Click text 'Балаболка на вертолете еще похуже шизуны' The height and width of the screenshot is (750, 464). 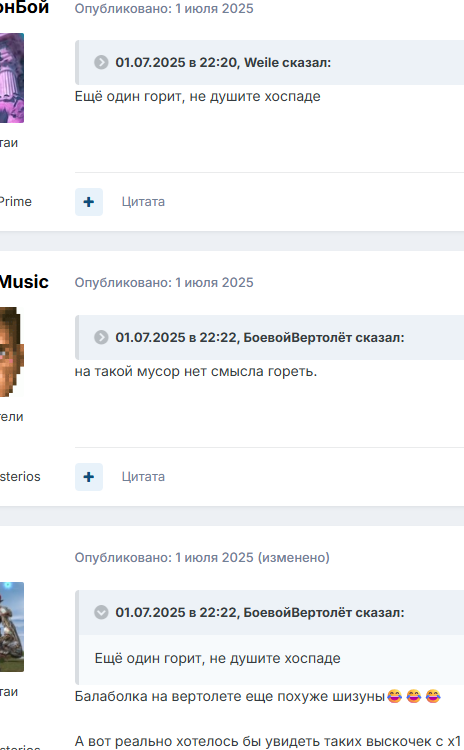230,696
